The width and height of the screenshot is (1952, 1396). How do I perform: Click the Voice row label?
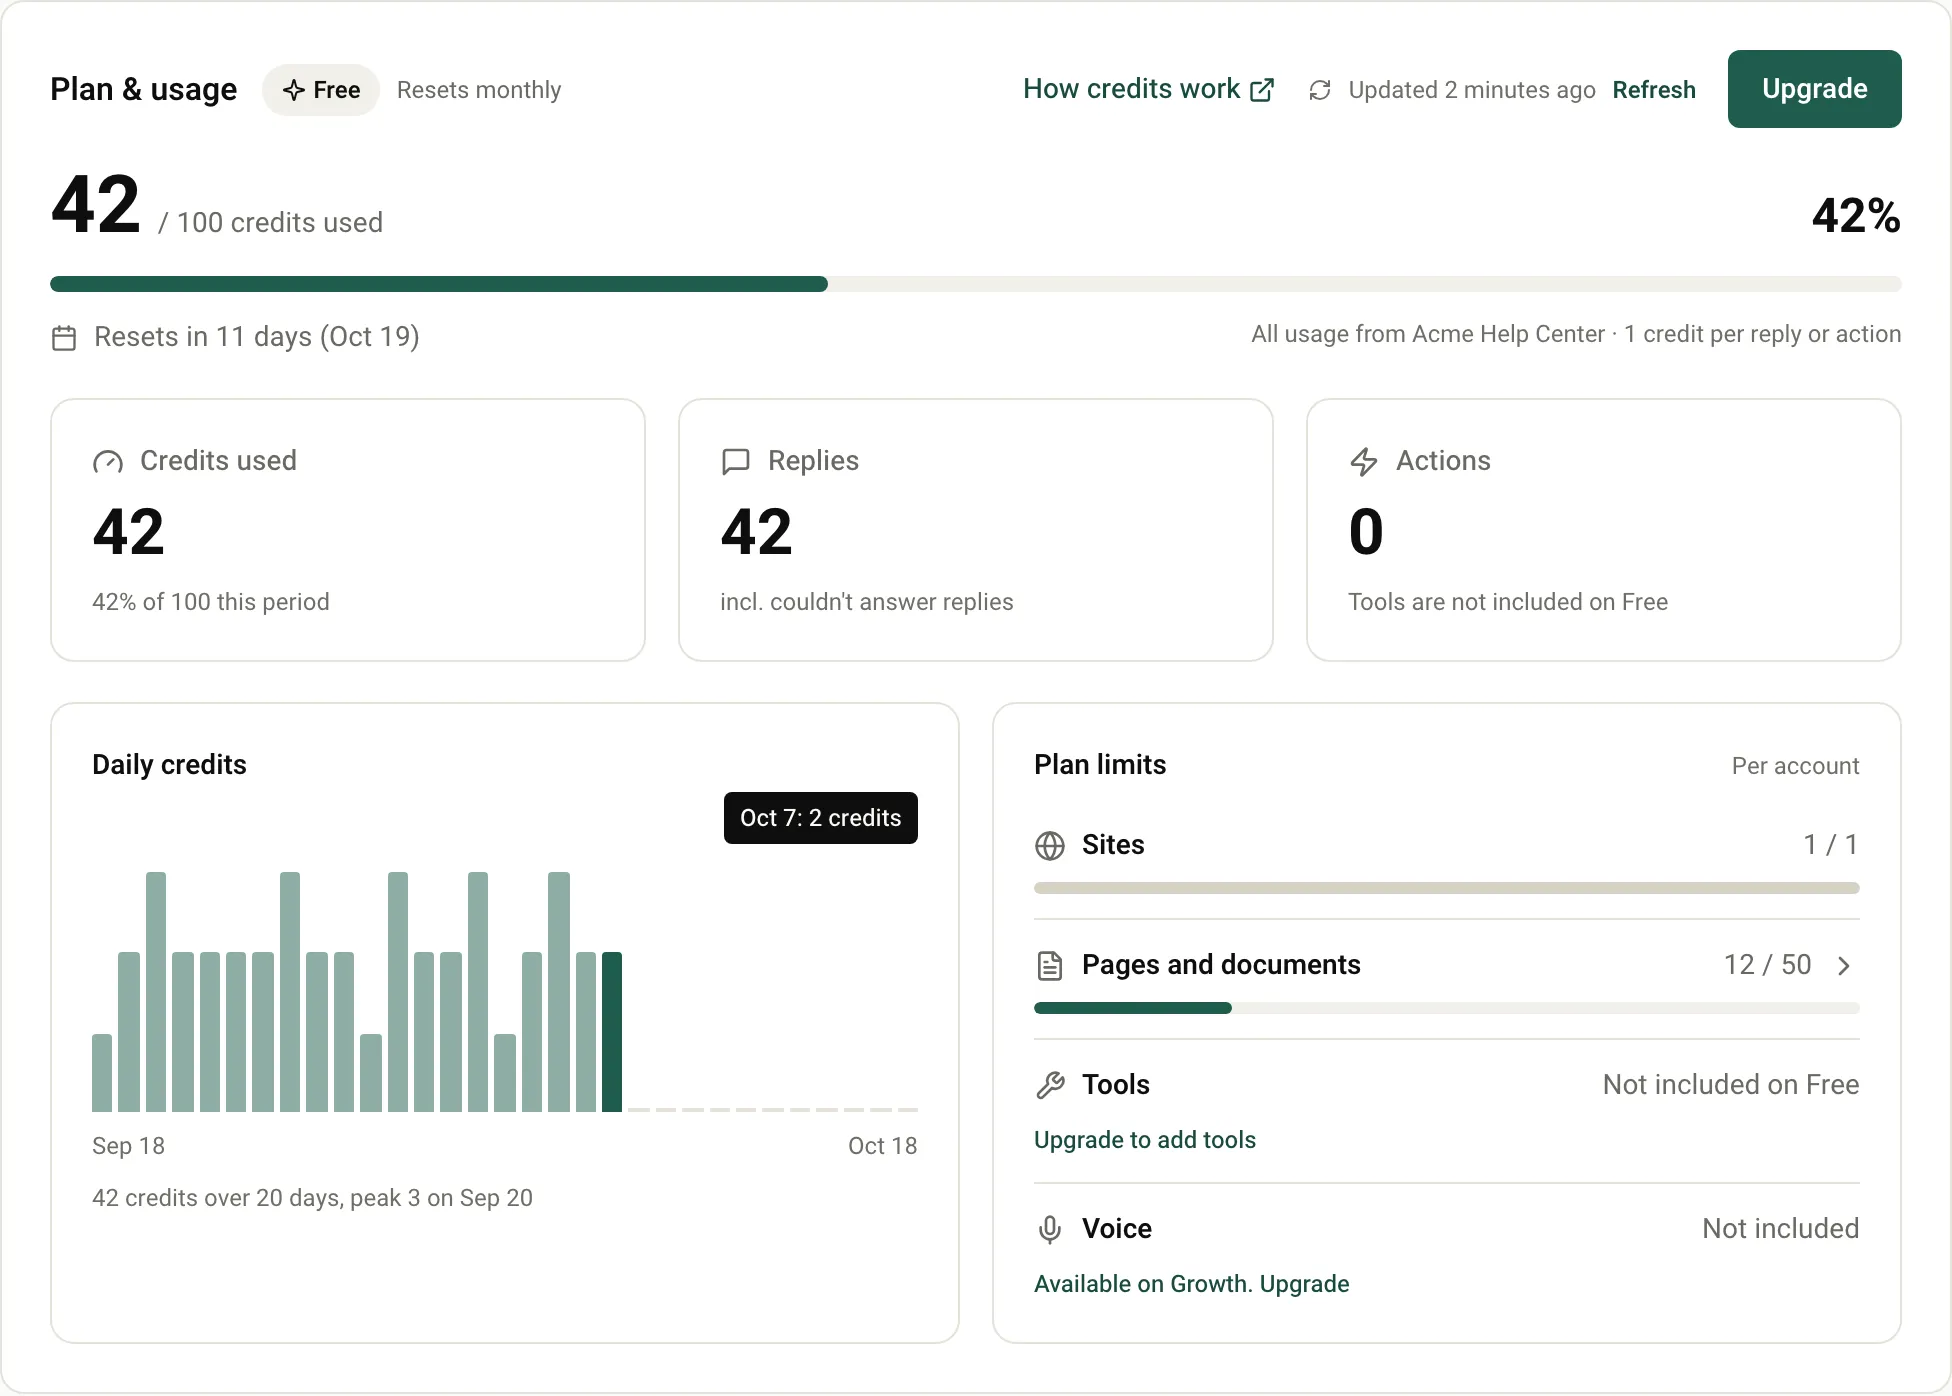tap(1117, 1229)
